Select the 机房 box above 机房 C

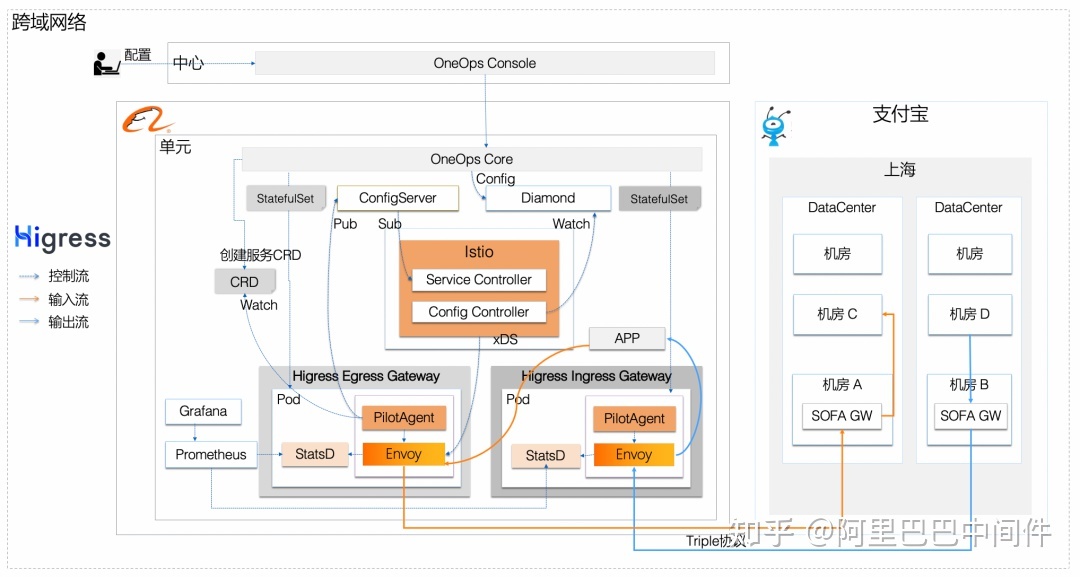(x=838, y=254)
